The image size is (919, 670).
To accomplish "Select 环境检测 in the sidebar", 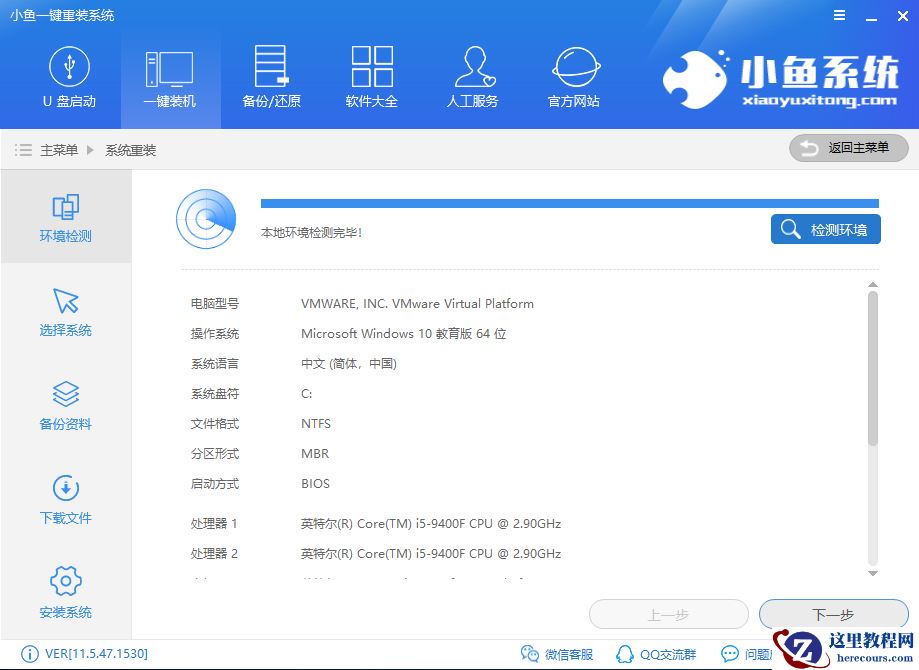I will pos(65,217).
